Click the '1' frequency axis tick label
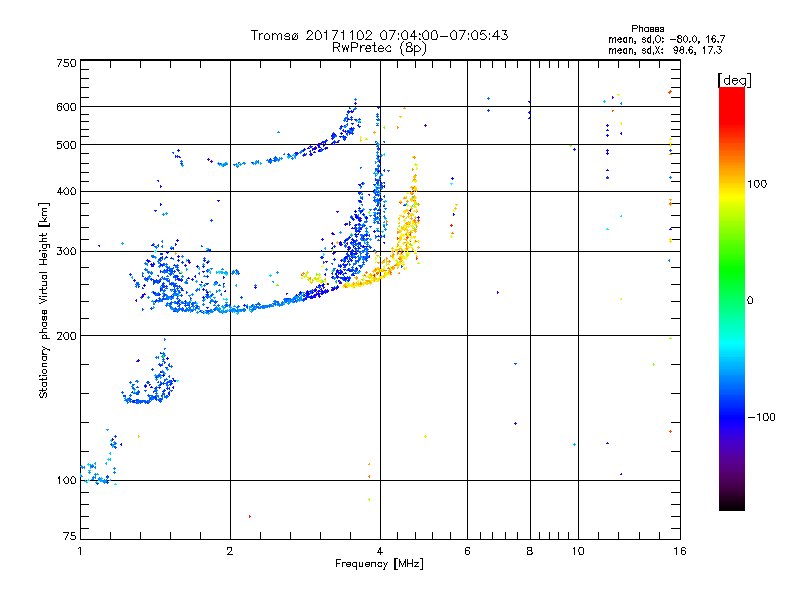The height and width of the screenshot is (600, 800). point(80,551)
